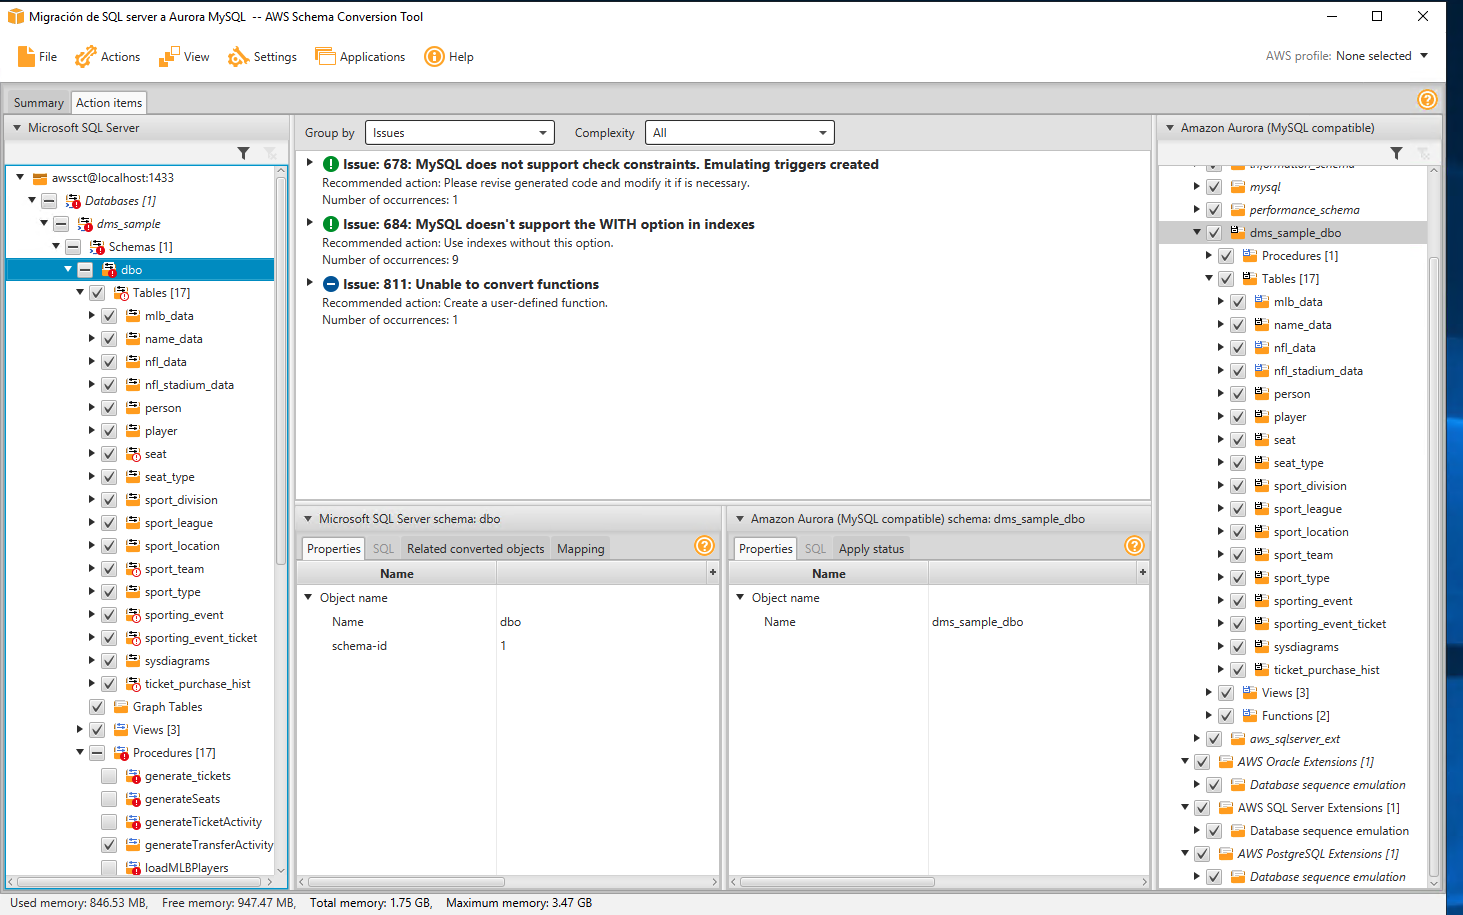Switch to the Summary tab
Viewport: 1463px width, 915px height.
[39, 103]
